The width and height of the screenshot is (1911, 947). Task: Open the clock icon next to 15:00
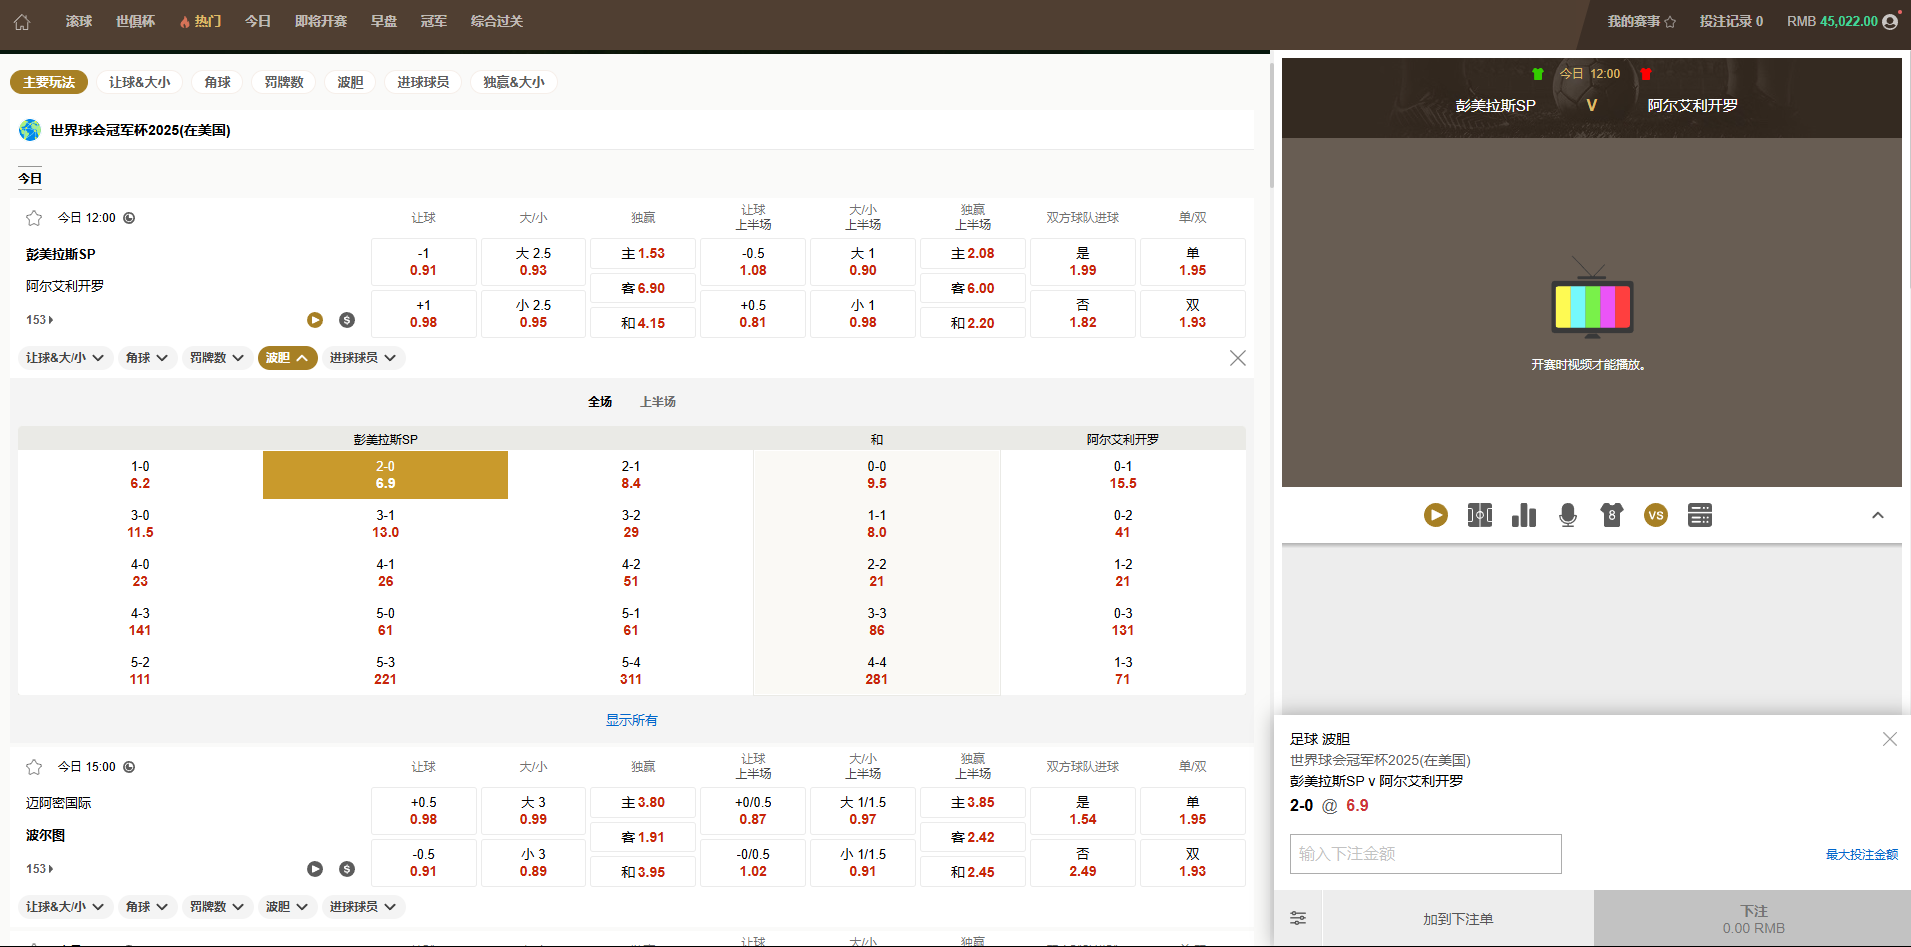129,767
